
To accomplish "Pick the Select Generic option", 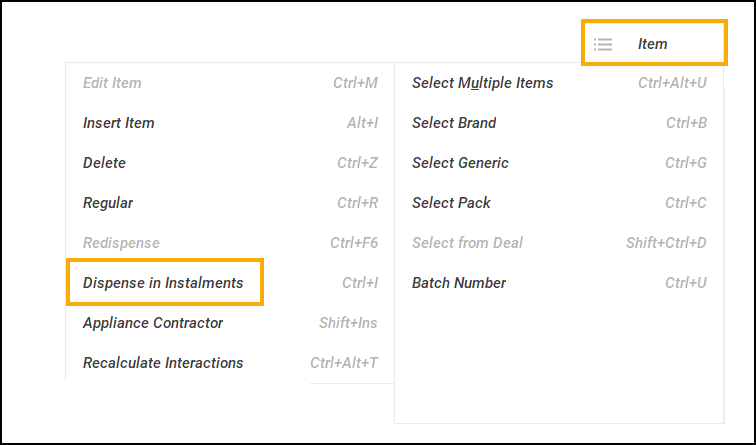I will pyautogui.click(x=460, y=163).
